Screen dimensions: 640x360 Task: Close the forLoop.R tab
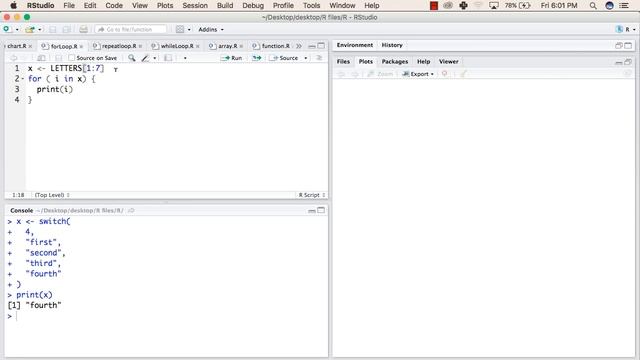(x=81, y=47)
